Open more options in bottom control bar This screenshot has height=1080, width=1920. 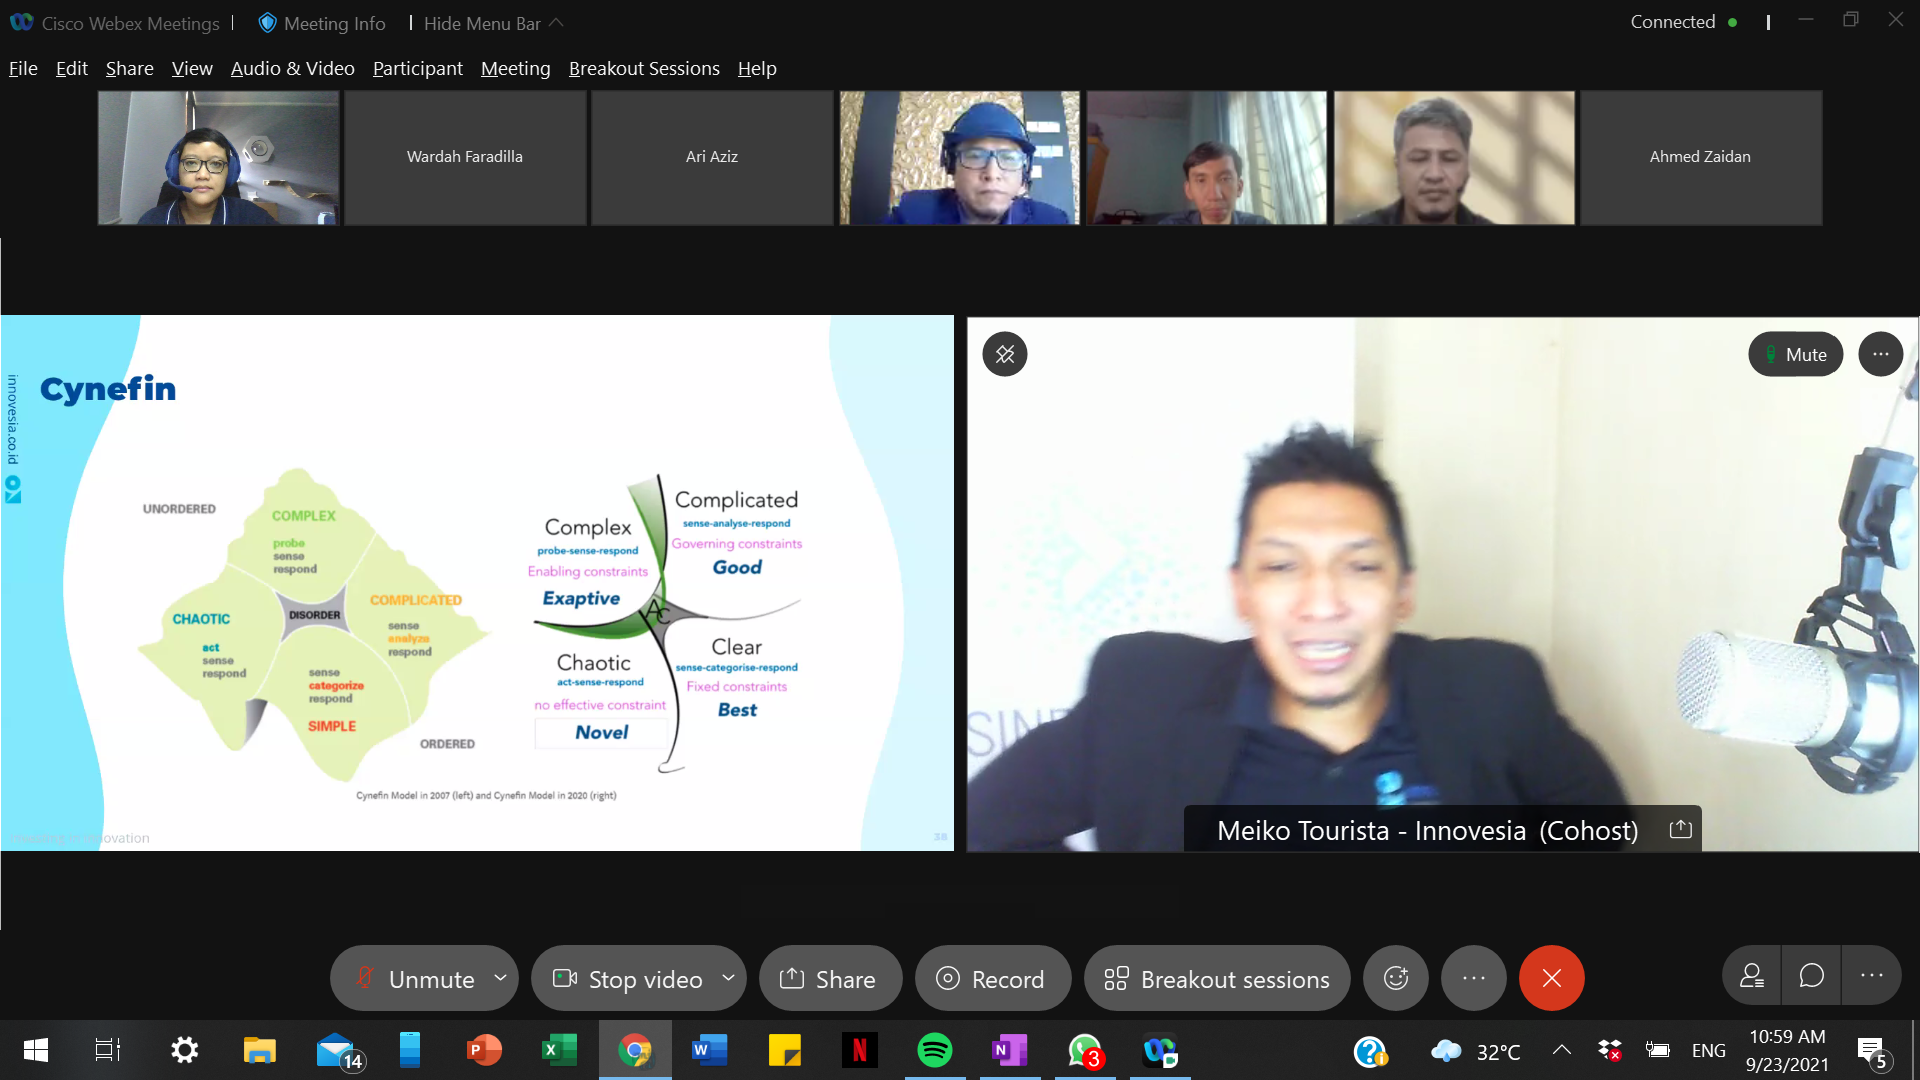pyautogui.click(x=1473, y=978)
